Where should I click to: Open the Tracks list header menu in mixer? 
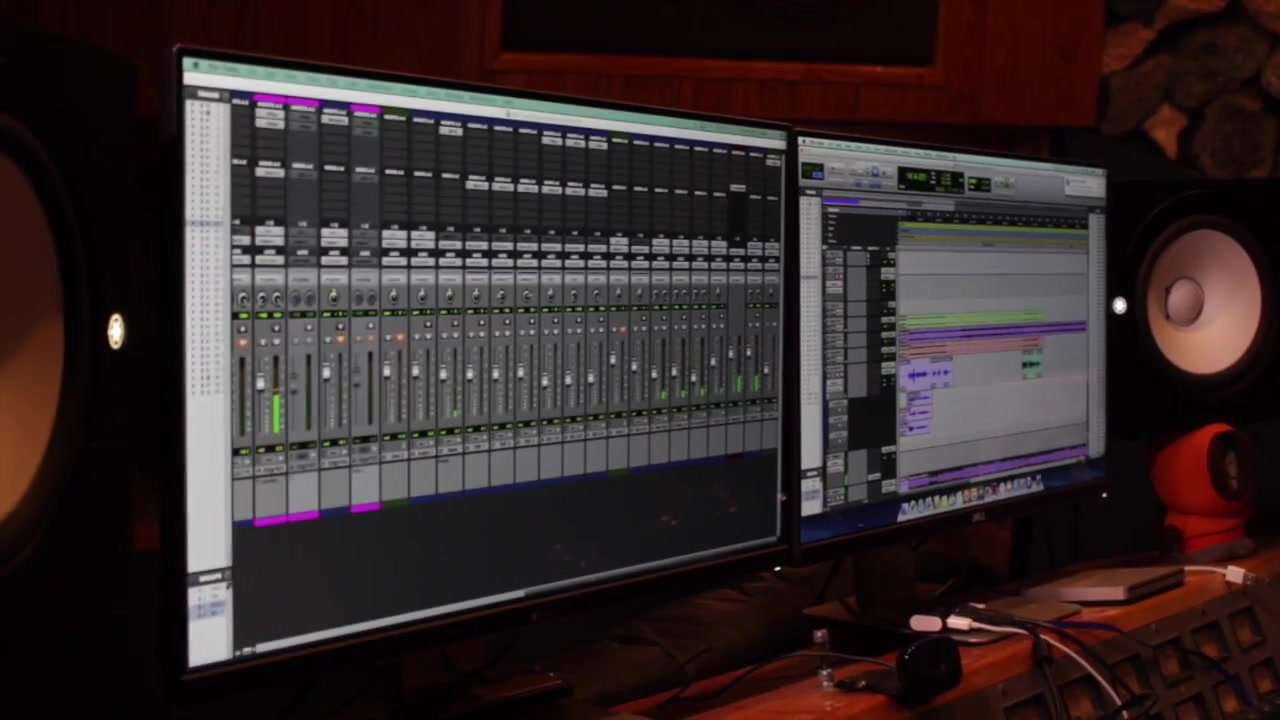point(208,95)
